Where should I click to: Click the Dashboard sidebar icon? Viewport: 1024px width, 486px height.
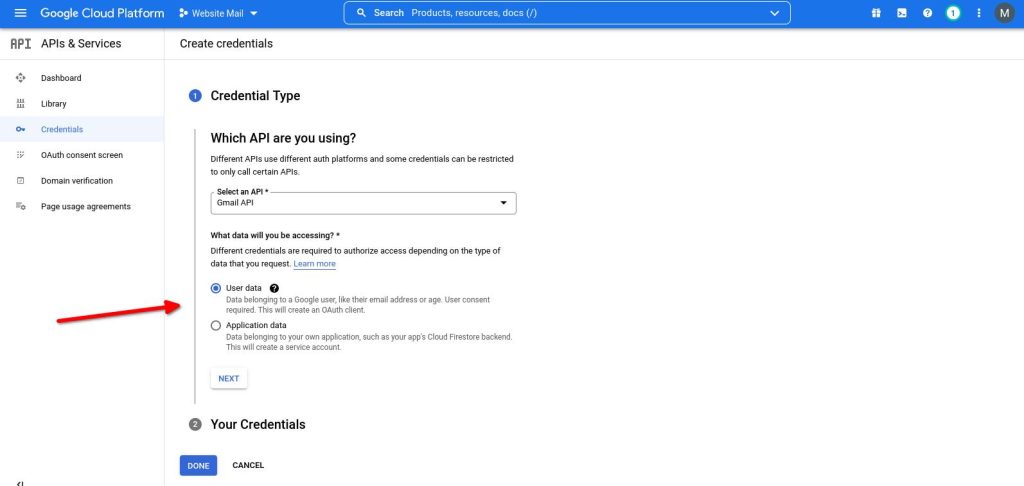20,78
